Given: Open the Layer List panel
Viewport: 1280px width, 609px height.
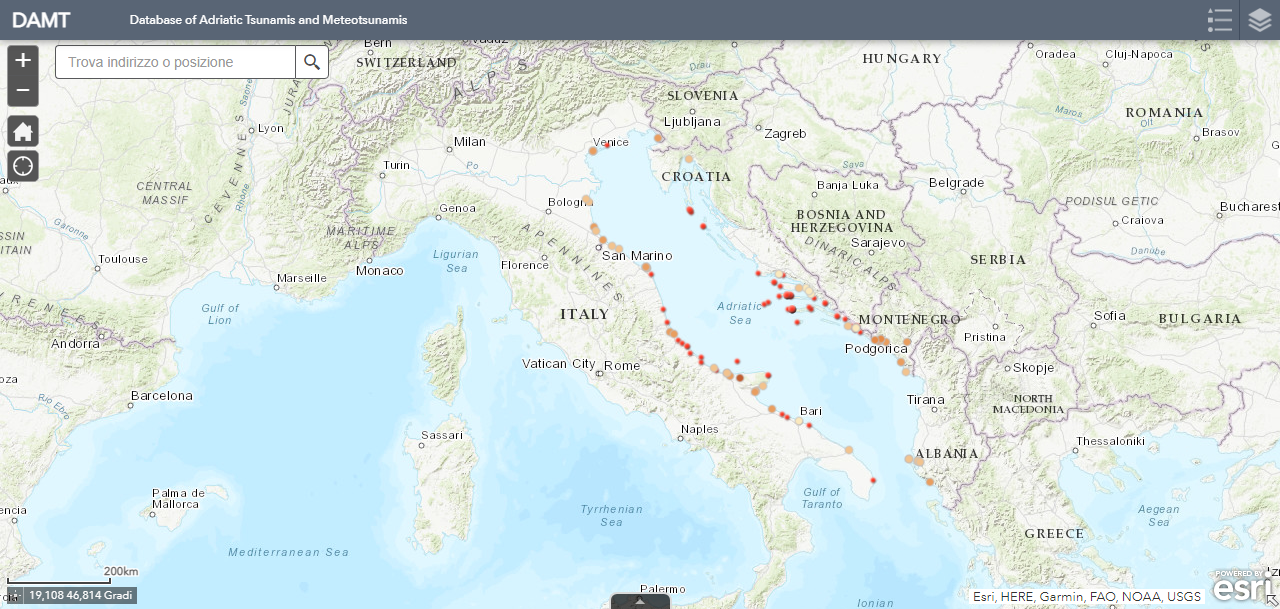Looking at the screenshot, I should pos(1259,20).
